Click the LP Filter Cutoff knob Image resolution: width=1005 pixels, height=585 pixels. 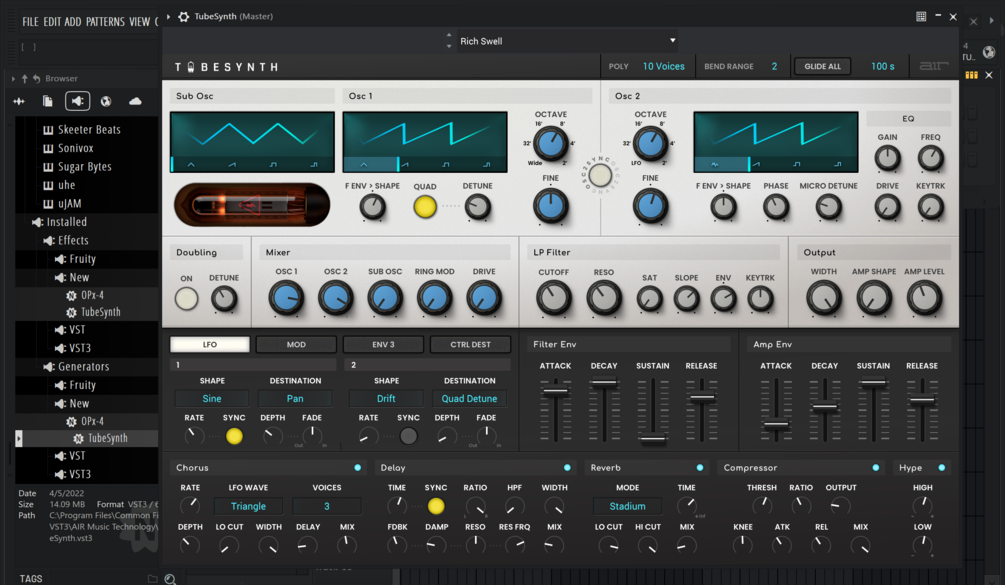(x=553, y=298)
